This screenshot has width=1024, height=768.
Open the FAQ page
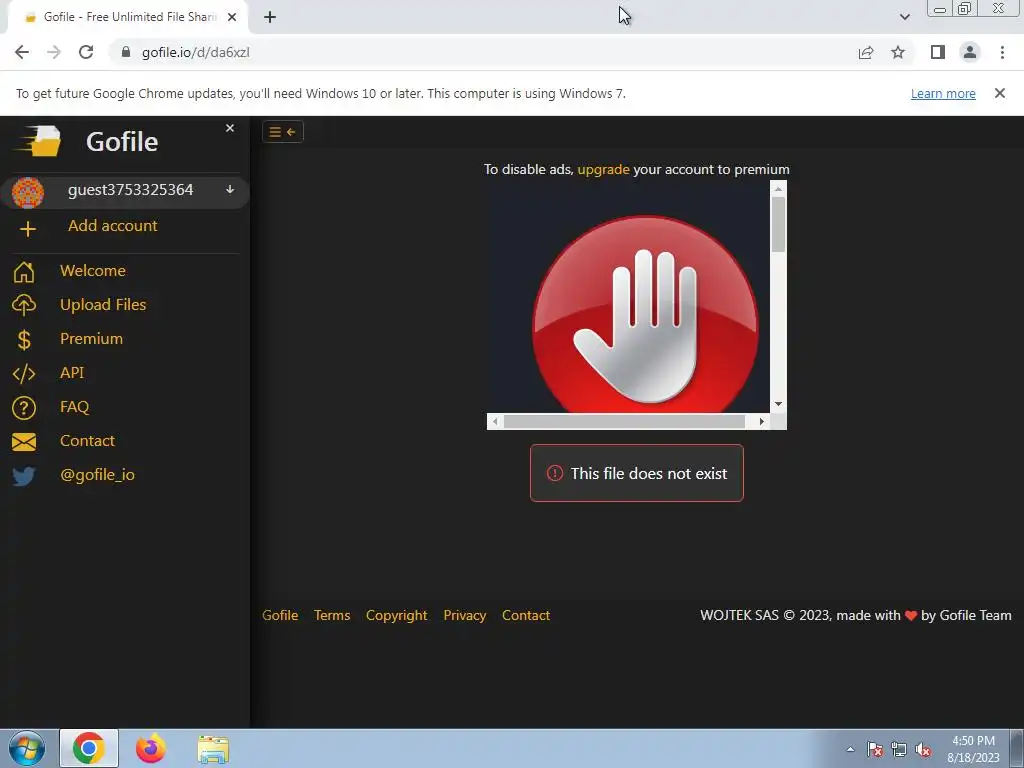(x=74, y=406)
